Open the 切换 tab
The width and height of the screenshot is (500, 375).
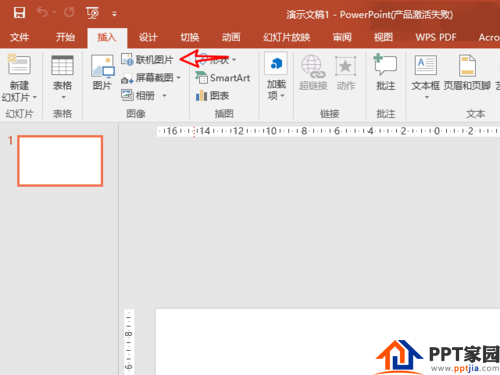tap(190, 37)
